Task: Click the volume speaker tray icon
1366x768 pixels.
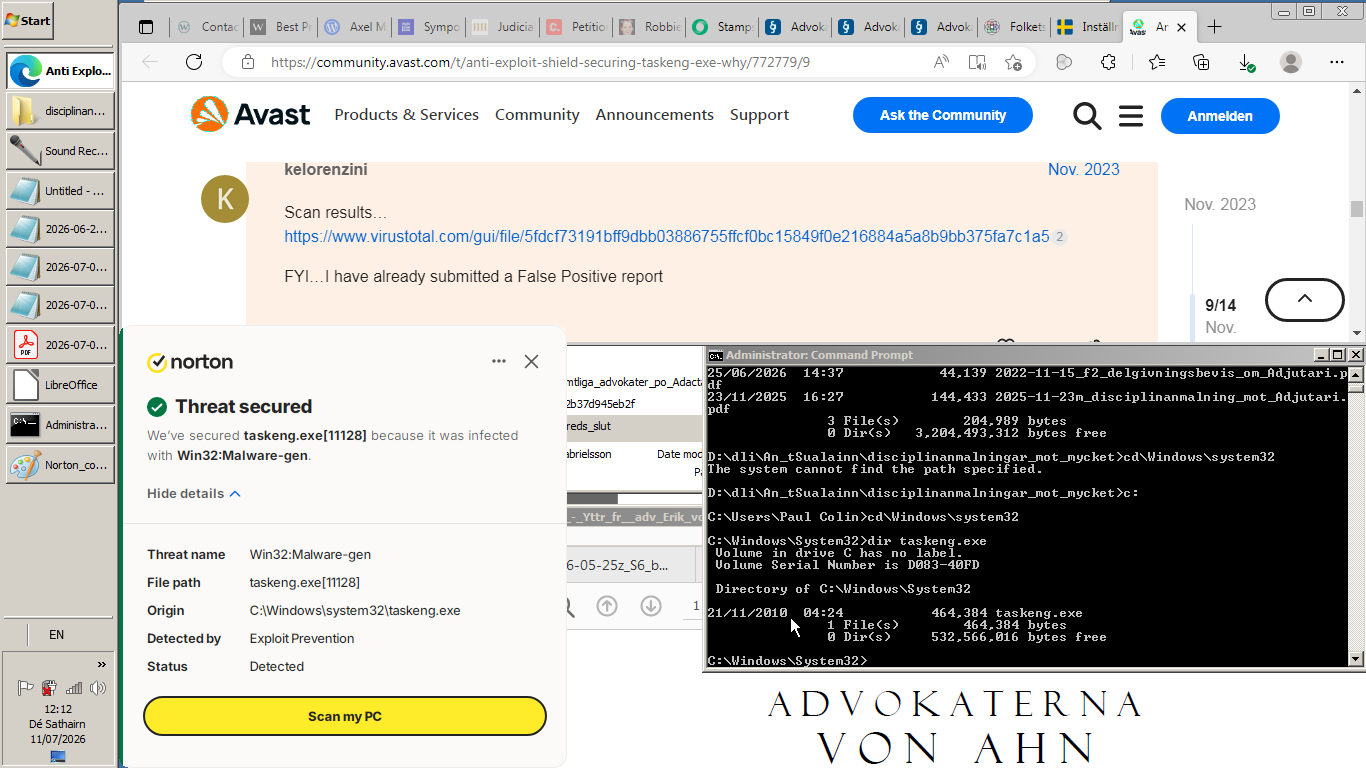Action: [x=97, y=688]
